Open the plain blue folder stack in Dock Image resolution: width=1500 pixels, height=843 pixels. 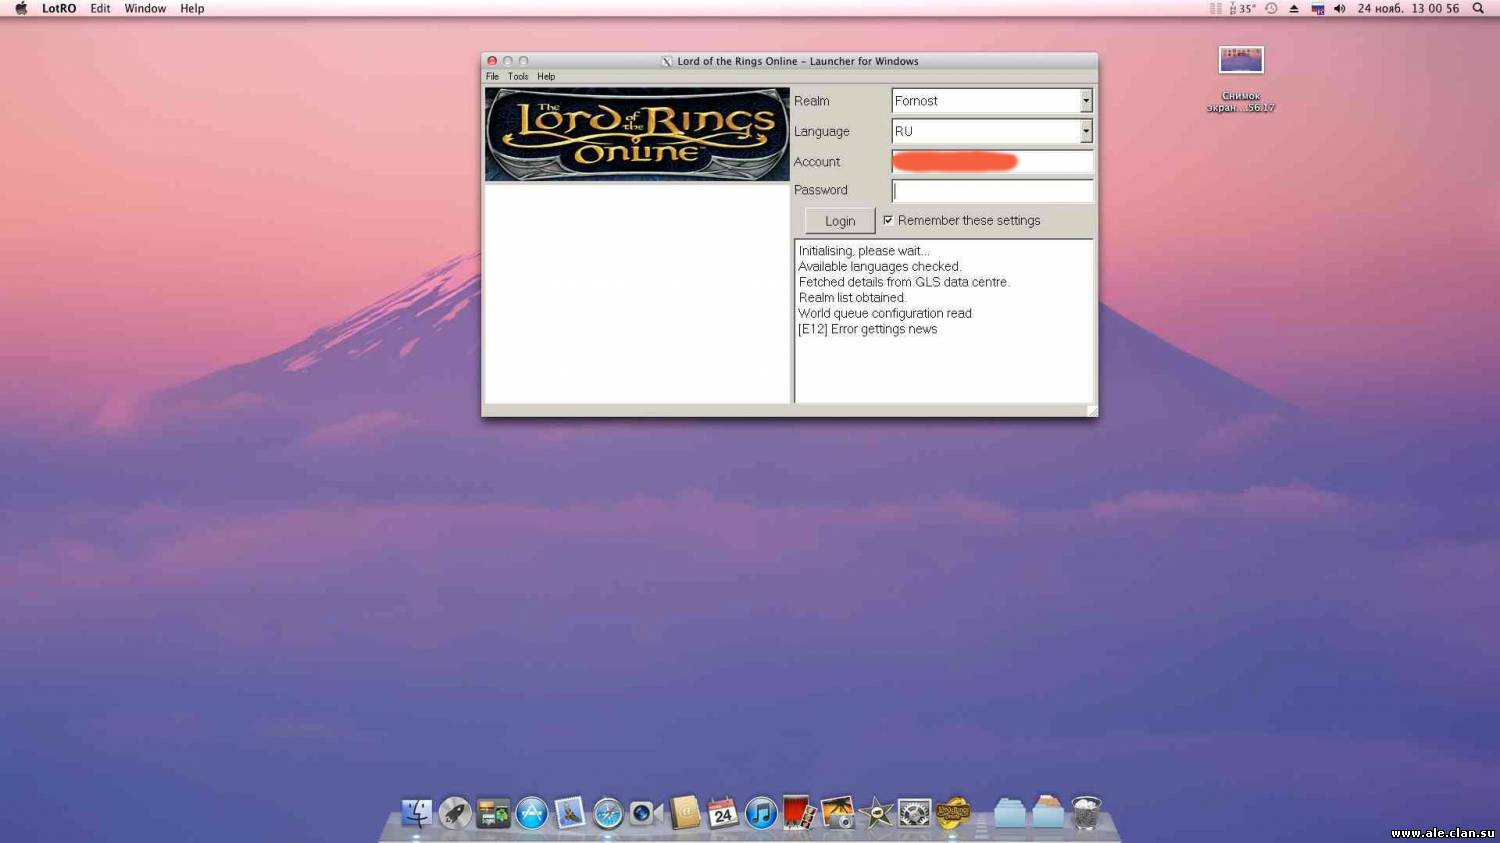pyautogui.click(x=1010, y=813)
